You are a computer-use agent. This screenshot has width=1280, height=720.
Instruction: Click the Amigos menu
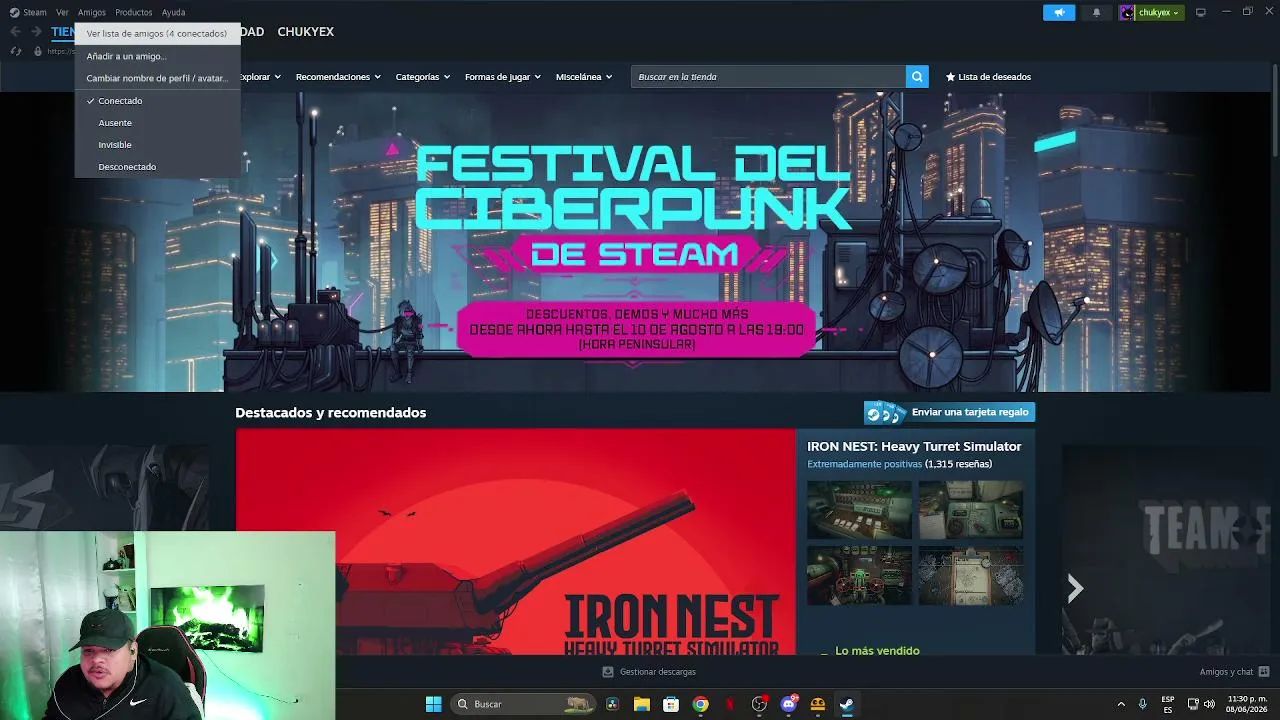tap(92, 12)
